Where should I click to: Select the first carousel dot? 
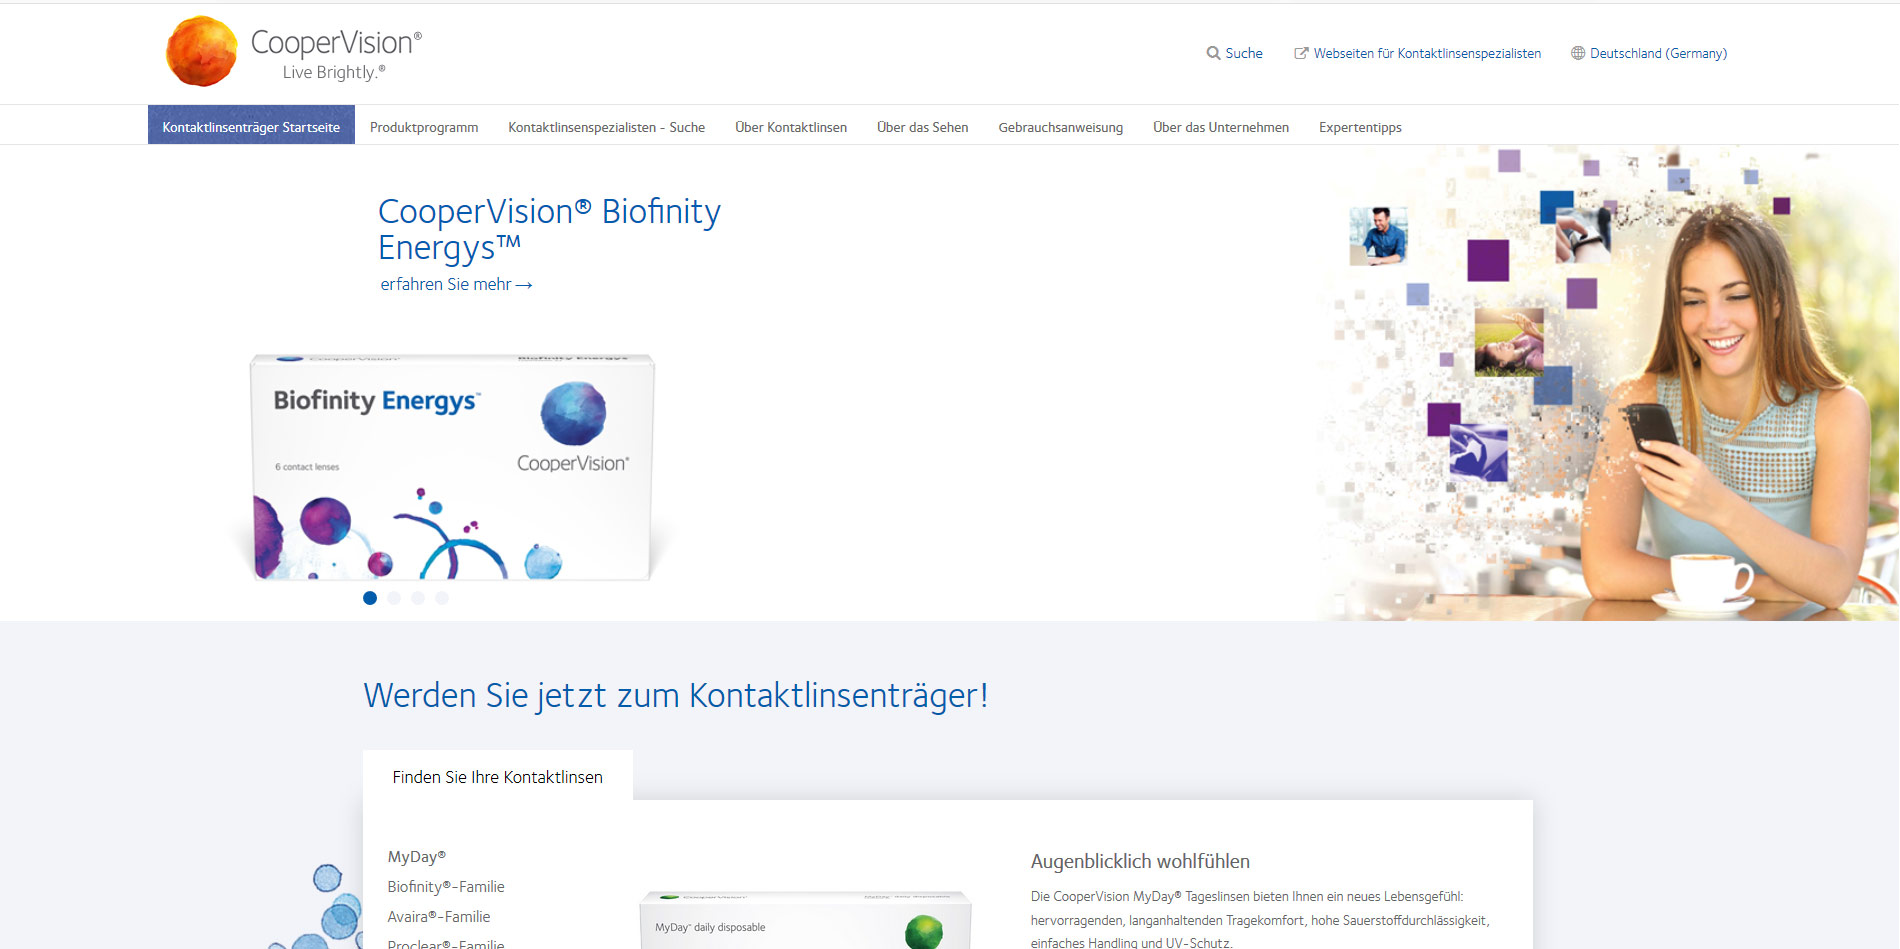tap(370, 598)
